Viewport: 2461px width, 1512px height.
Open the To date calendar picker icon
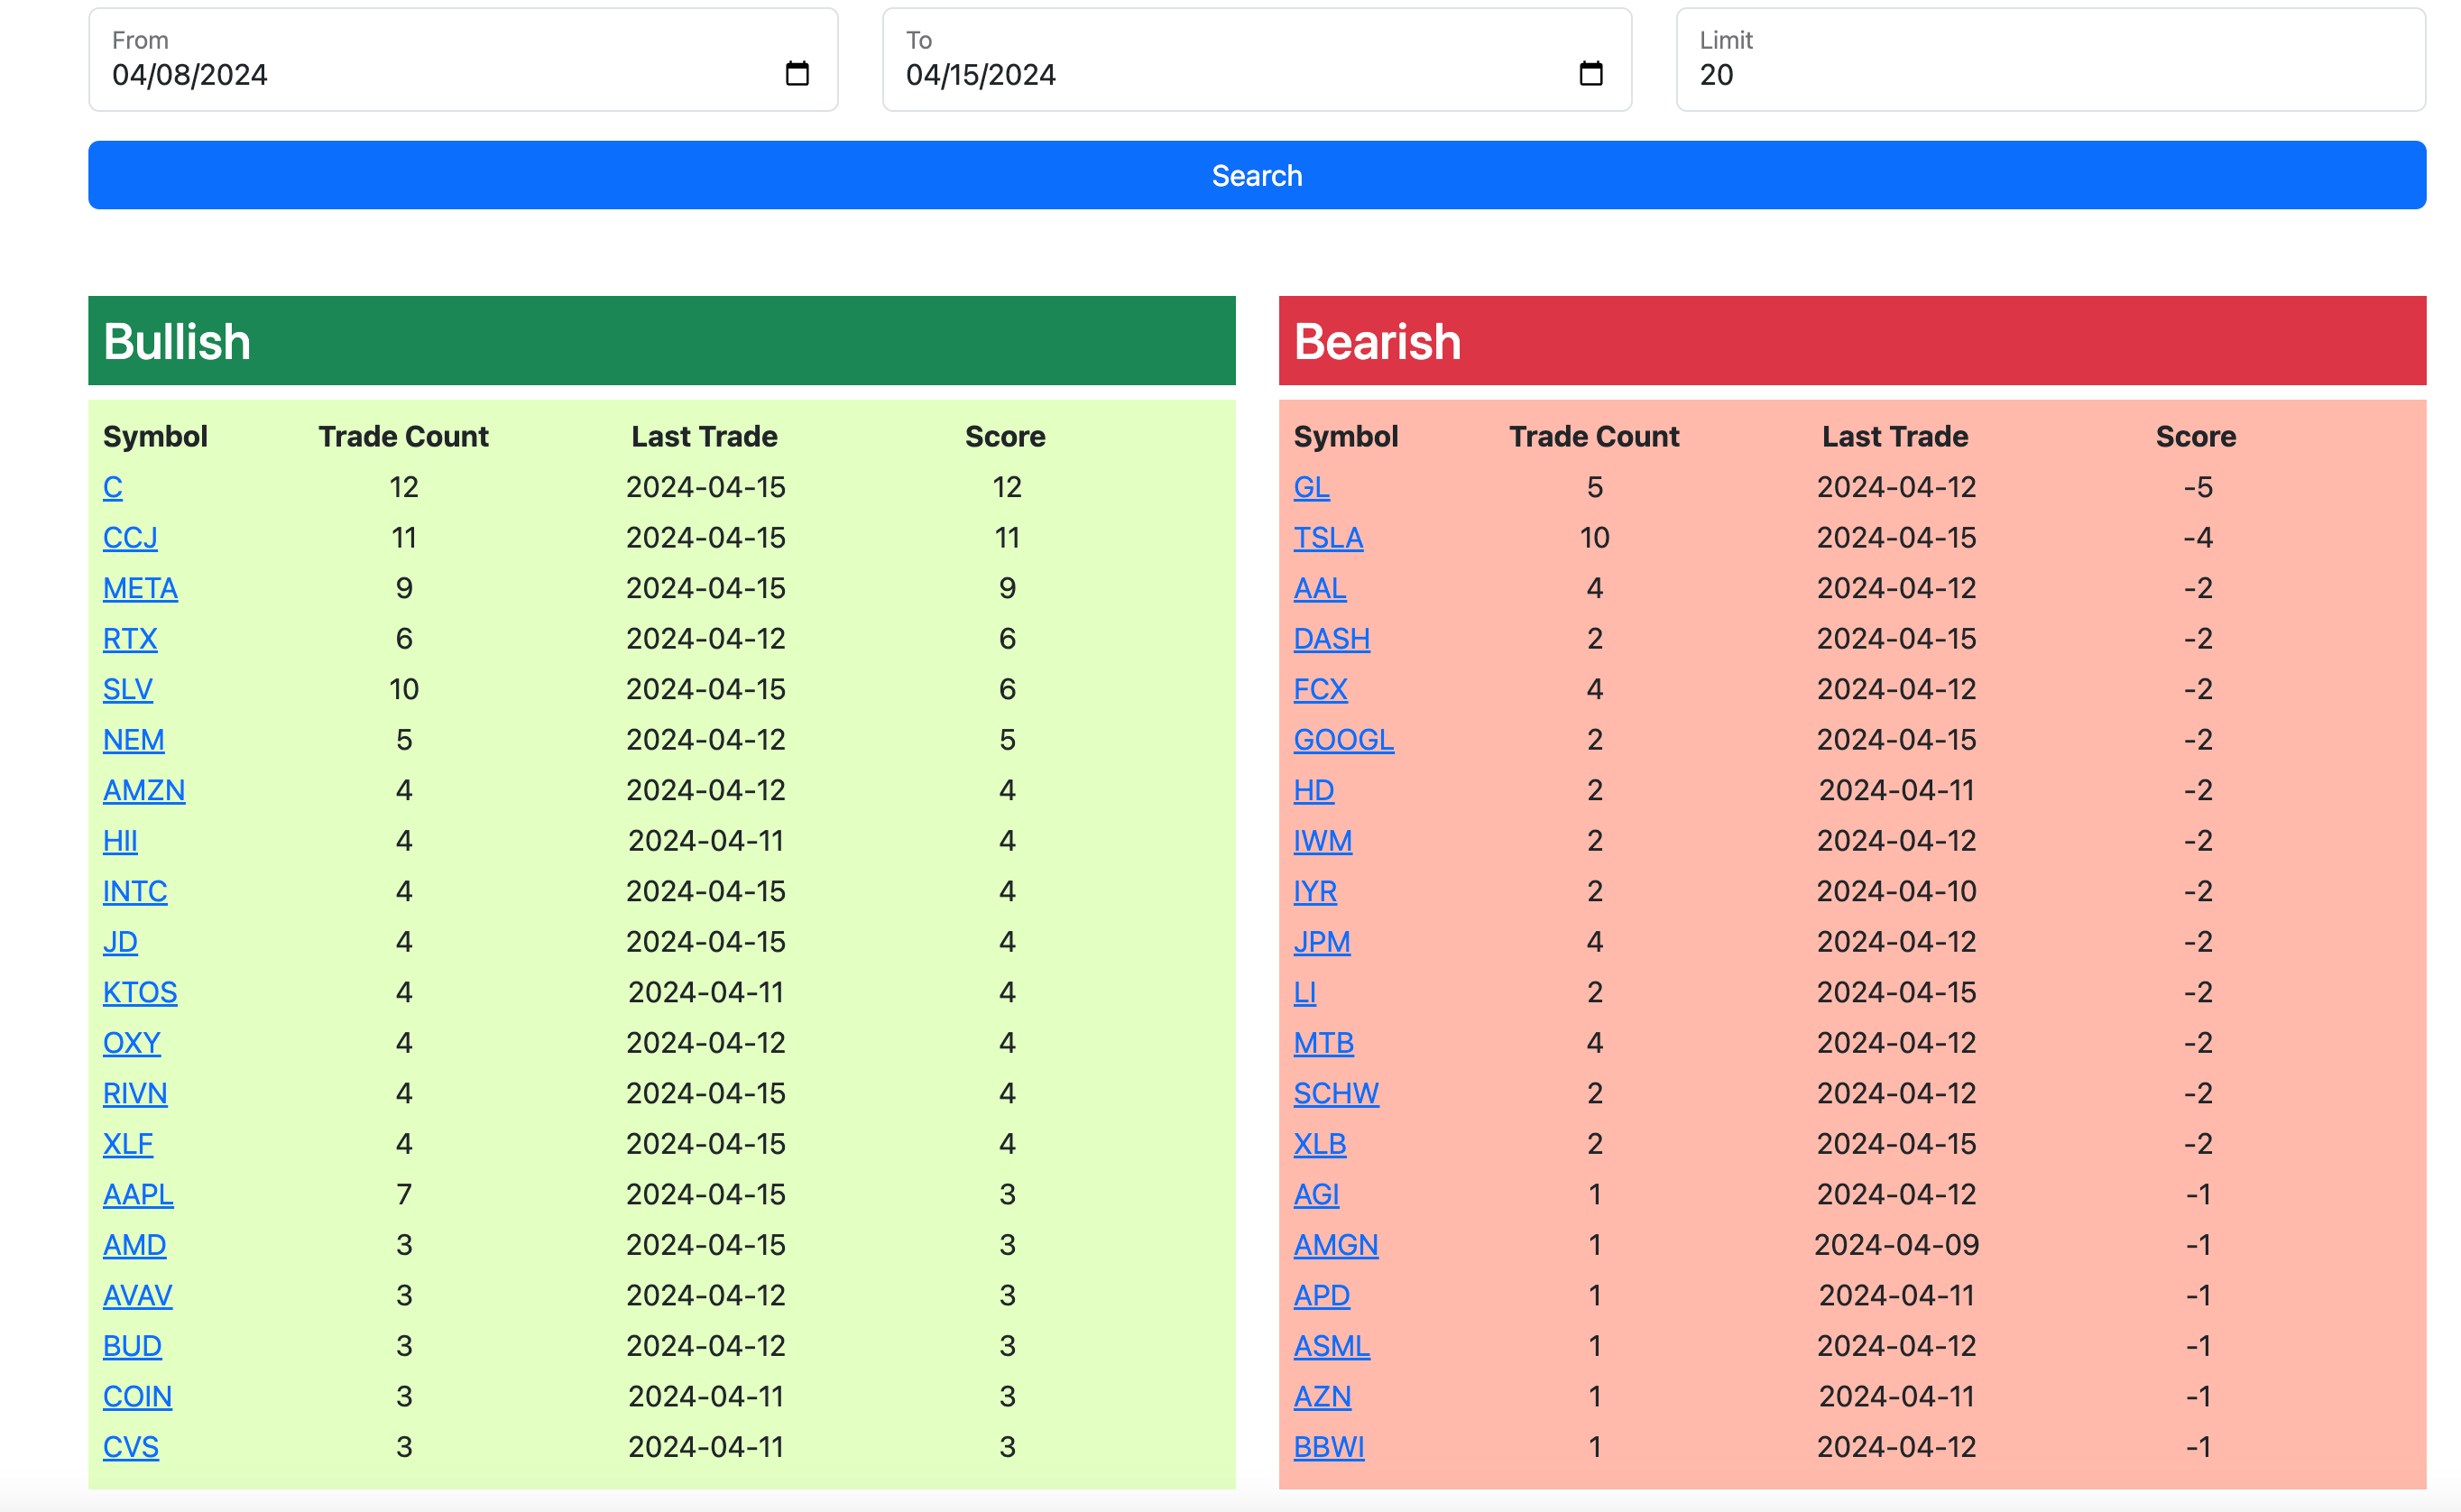[1591, 74]
